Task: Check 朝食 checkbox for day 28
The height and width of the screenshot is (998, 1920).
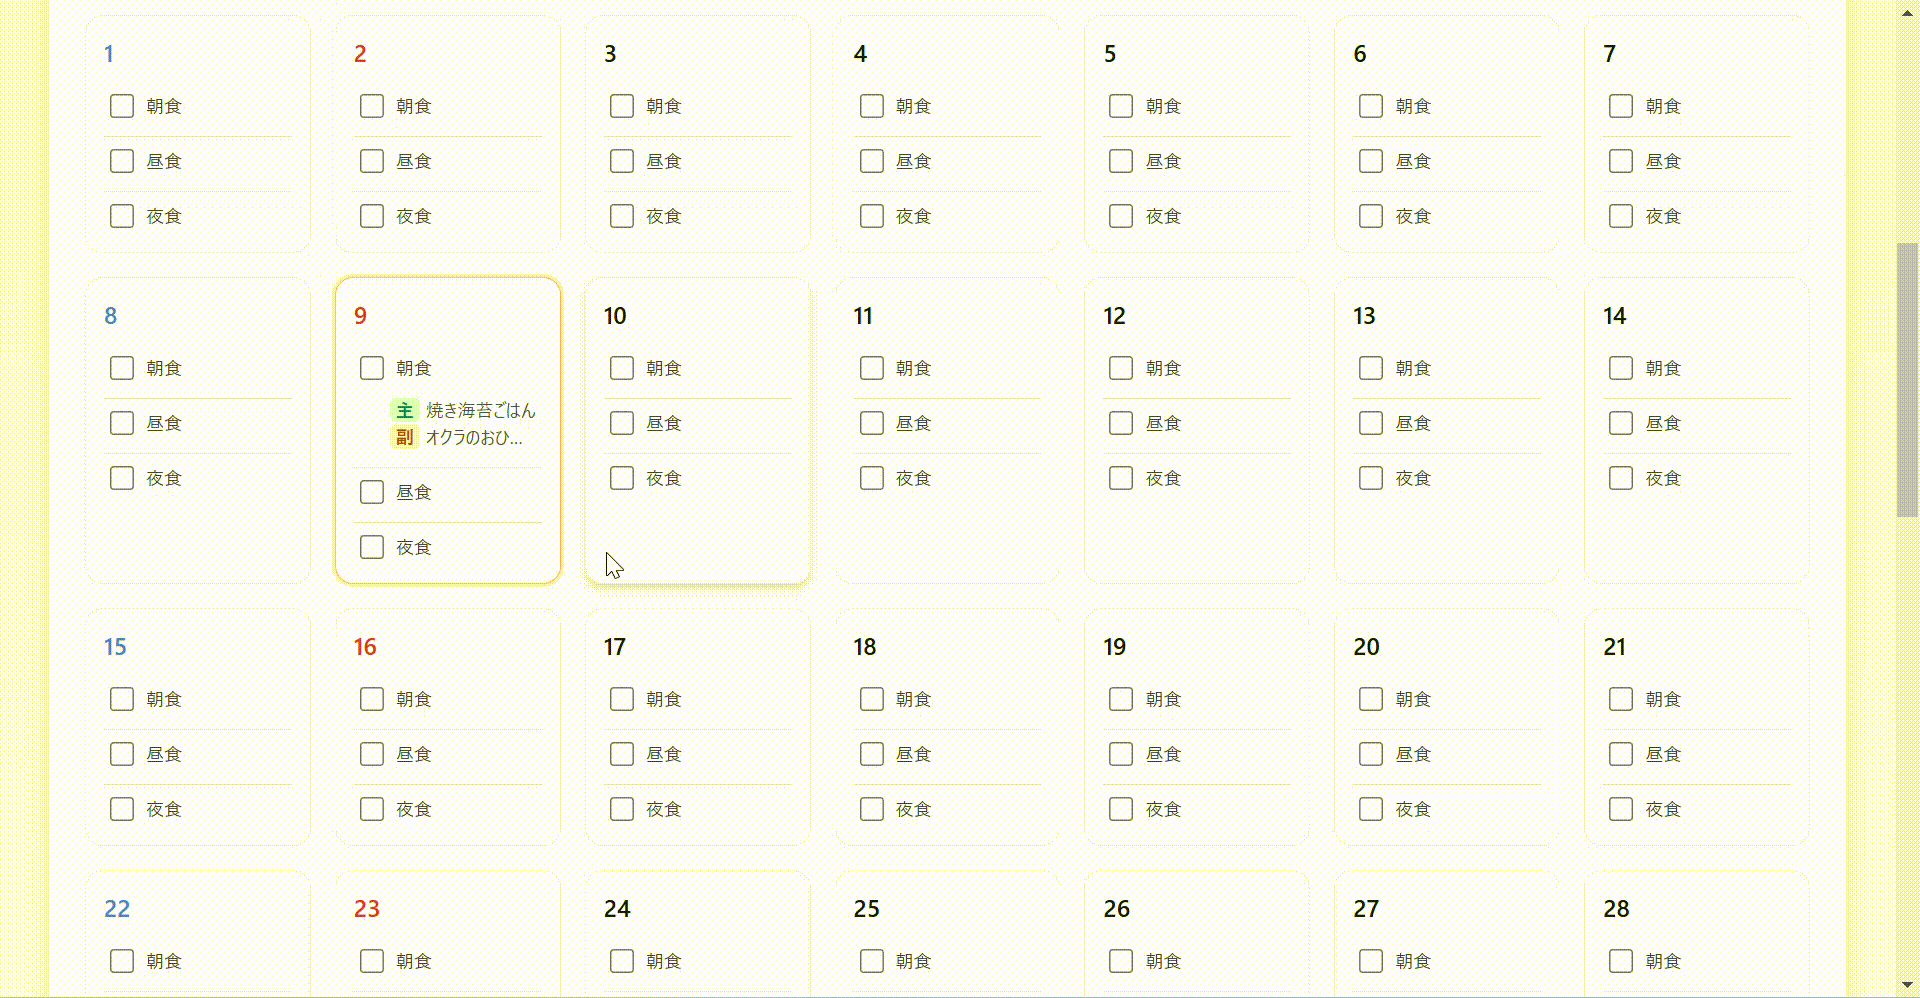Action: [1621, 961]
